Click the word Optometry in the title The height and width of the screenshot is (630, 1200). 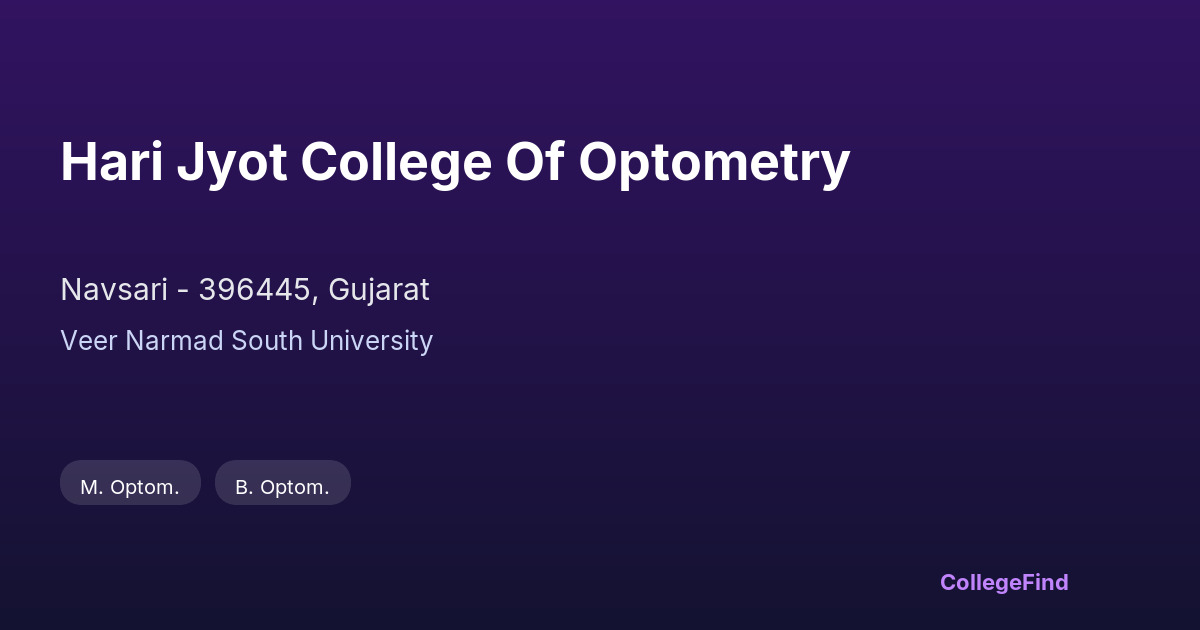coord(714,162)
